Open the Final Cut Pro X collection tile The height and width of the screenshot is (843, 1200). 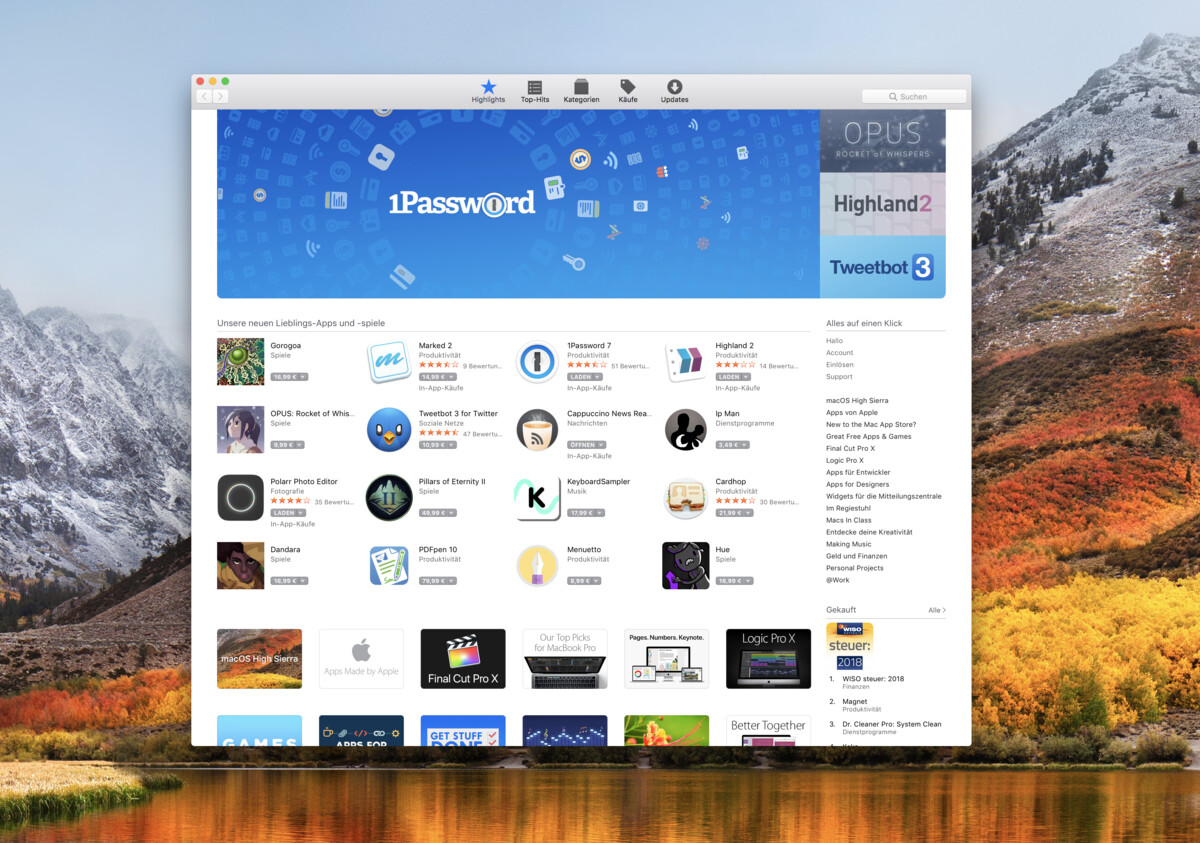[463, 658]
